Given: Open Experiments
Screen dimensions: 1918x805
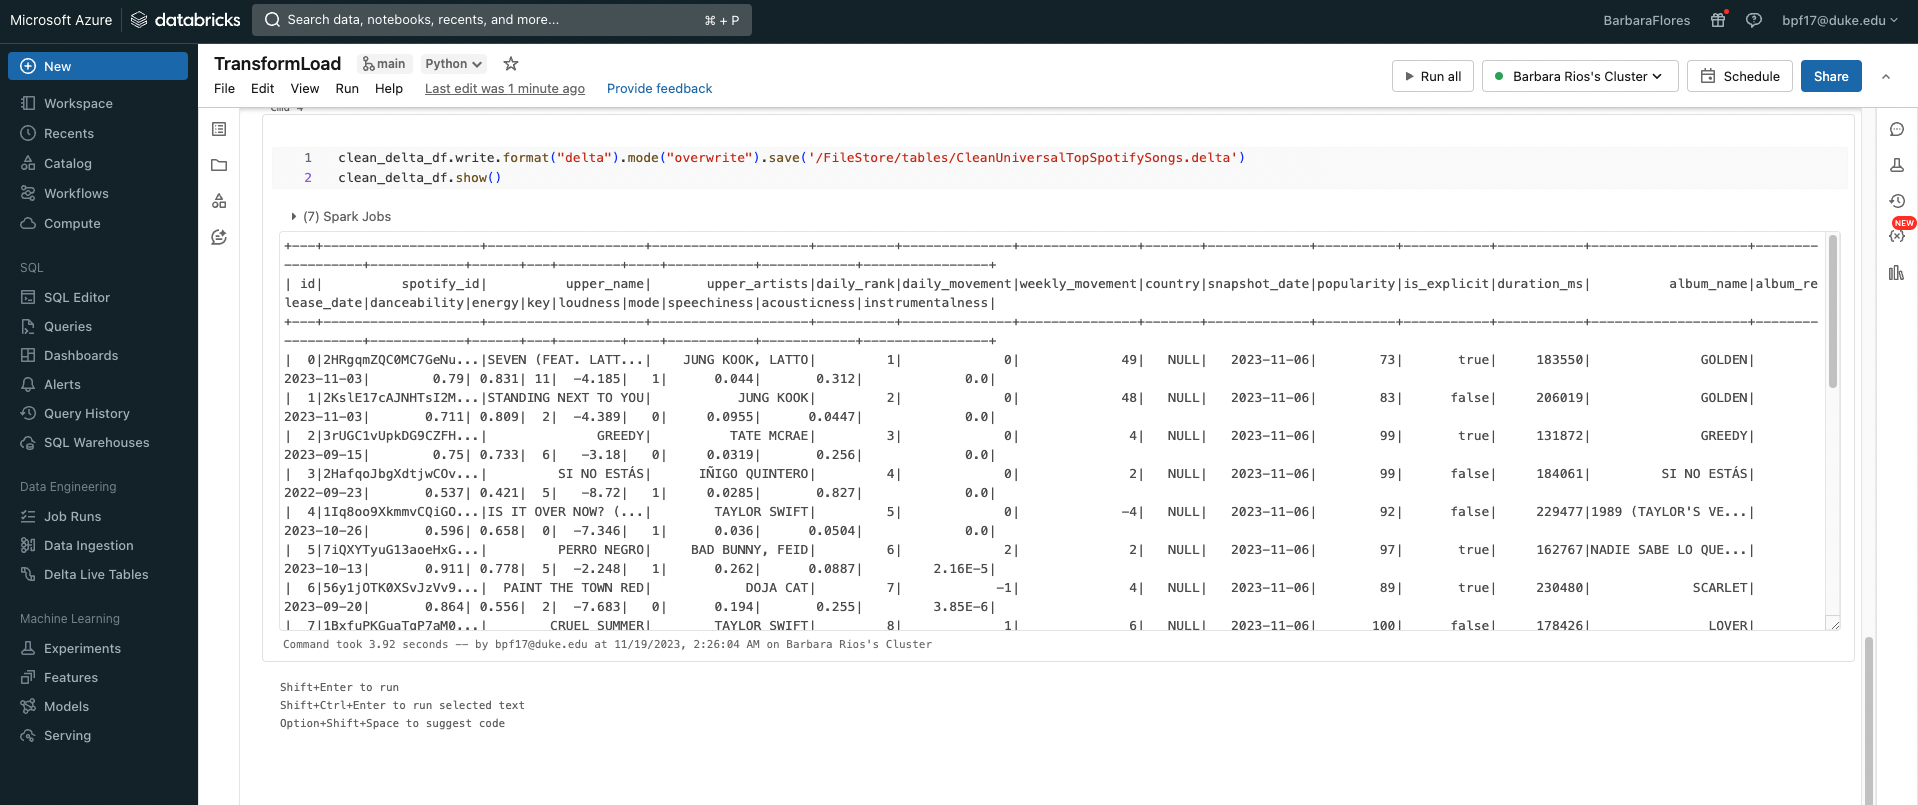Looking at the screenshot, I should coord(82,648).
